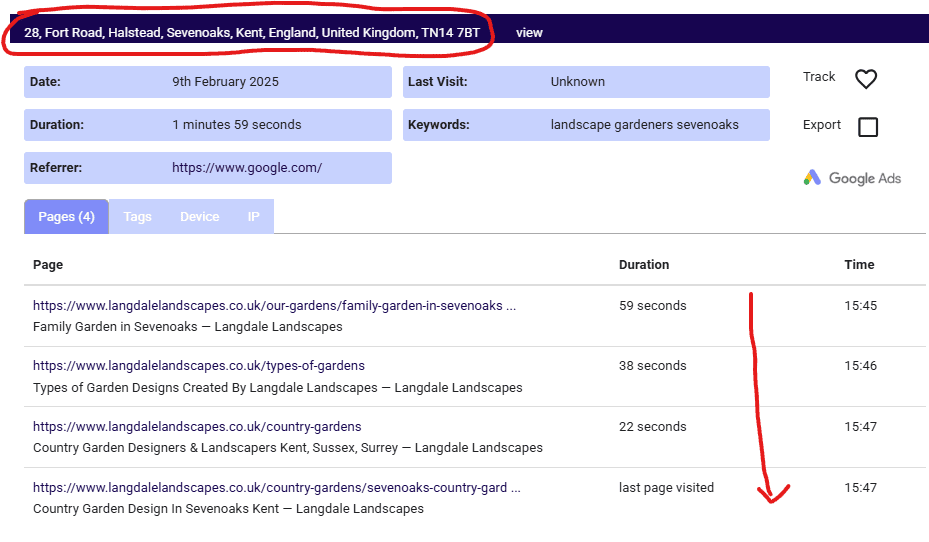The image size is (929, 542).
Task: Open the family-garden-in-sevenoaks page URL
Action: tap(274, 306)
